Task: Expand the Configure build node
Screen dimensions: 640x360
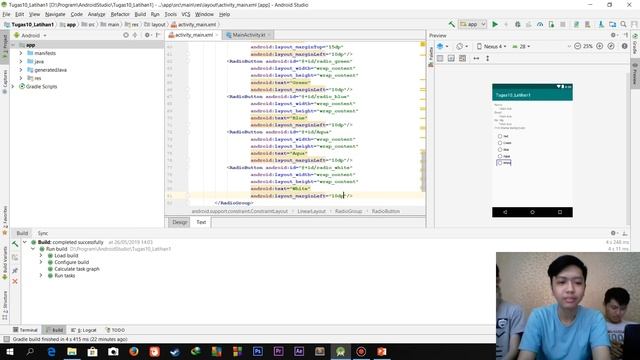Action: (41, 262)
